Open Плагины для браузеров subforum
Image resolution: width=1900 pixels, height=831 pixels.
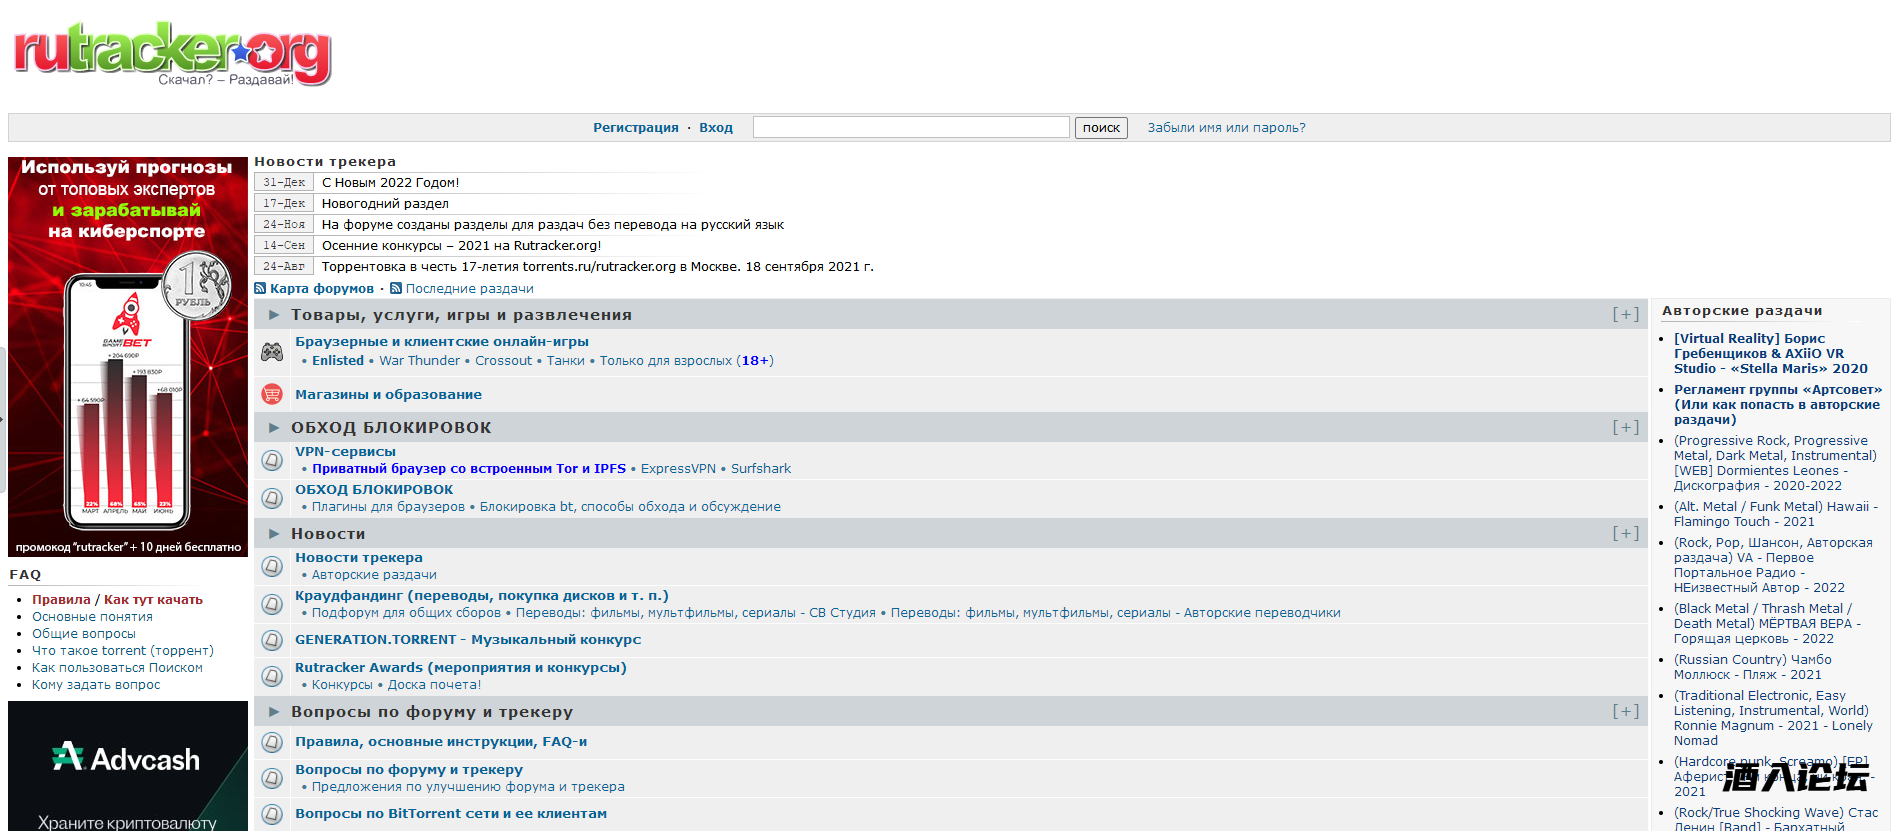pyautogui.click(x=388, y=507)
